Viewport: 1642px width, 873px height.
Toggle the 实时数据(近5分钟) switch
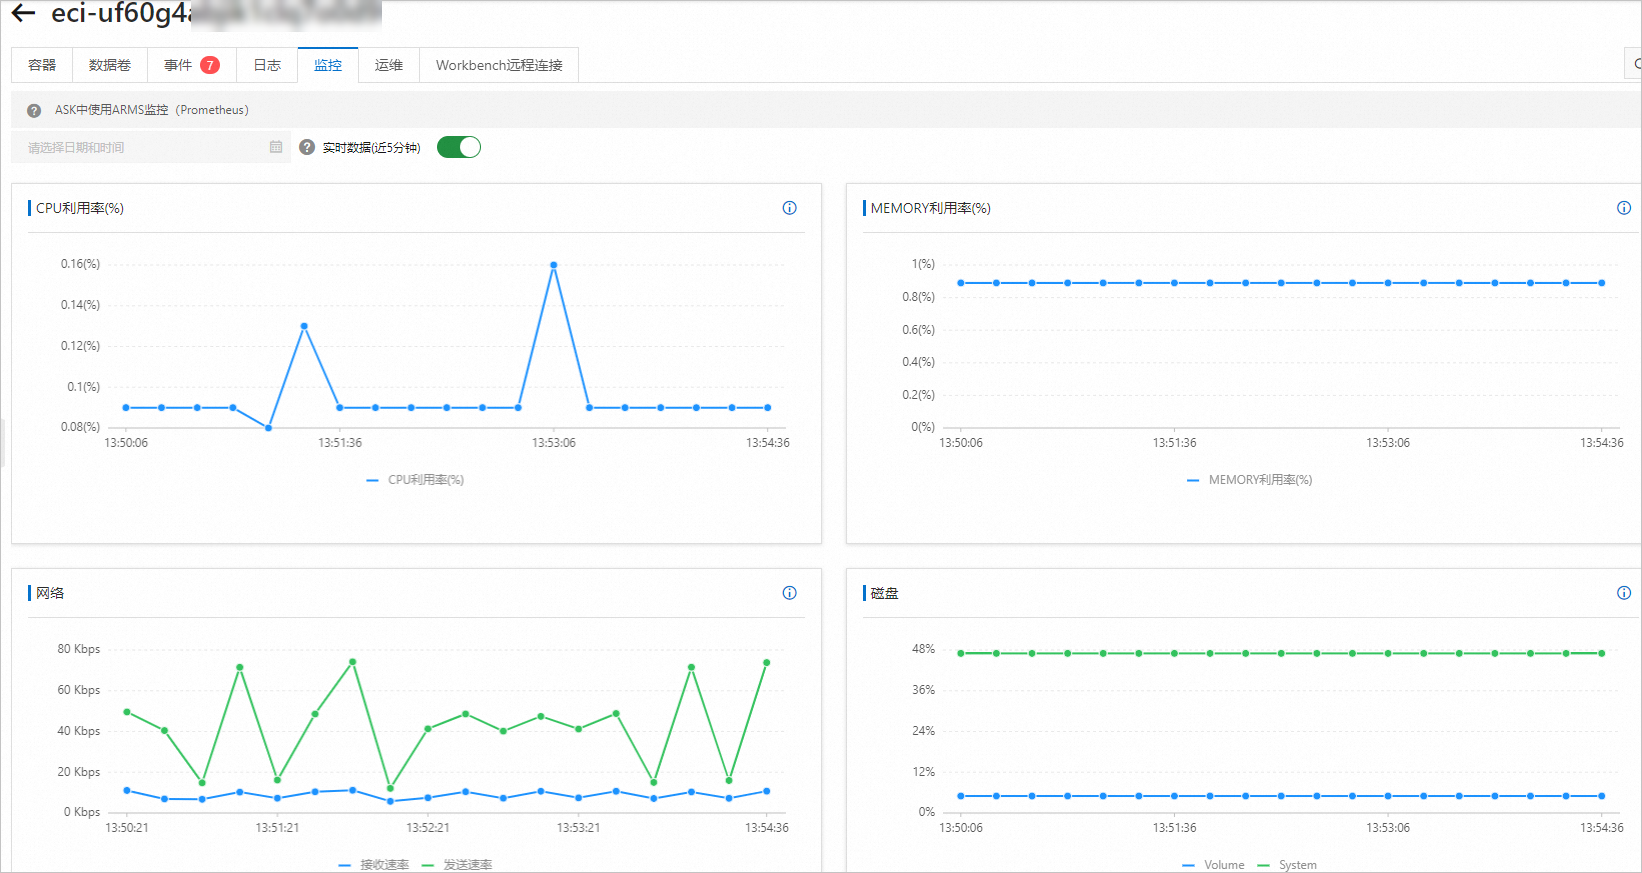tap(459, 147)
